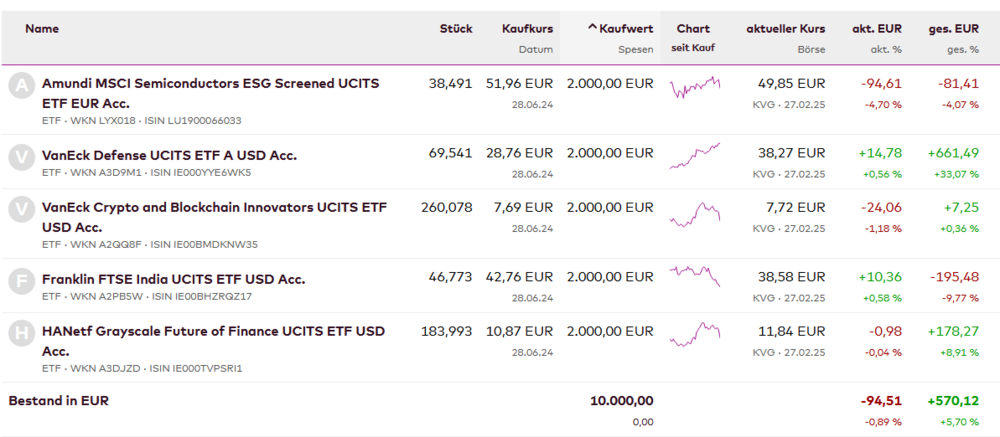This screenshot has height=437, width=1000.
Task: Click the VanEck Crypto 'V' issuer icon
Action: point(20,209)
